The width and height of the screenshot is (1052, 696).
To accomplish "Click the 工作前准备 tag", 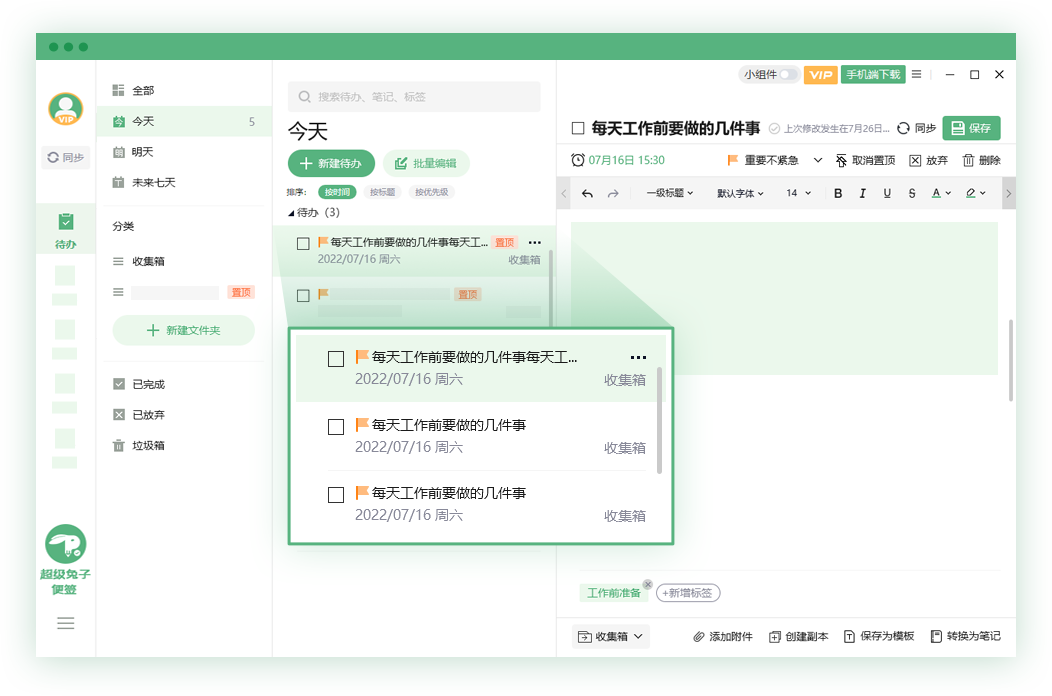I will click(614, 593).
